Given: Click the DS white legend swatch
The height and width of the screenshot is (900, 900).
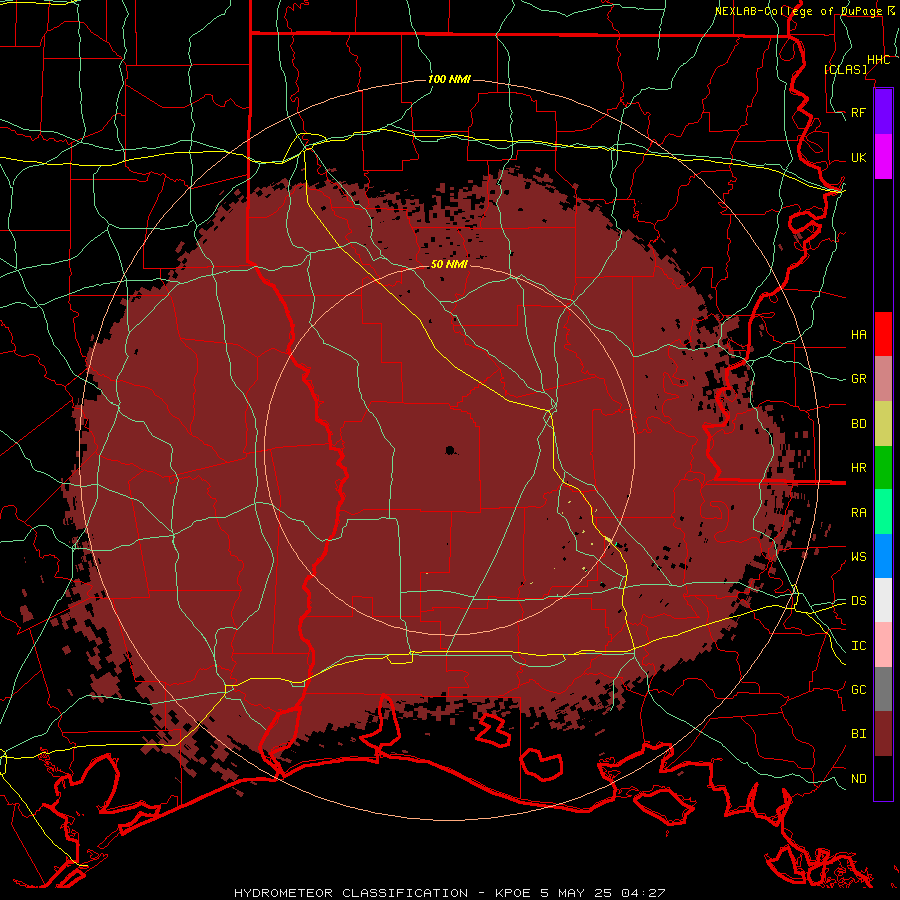Looking at the screenshot, I should pyautogui.click(x=883, y=600).
